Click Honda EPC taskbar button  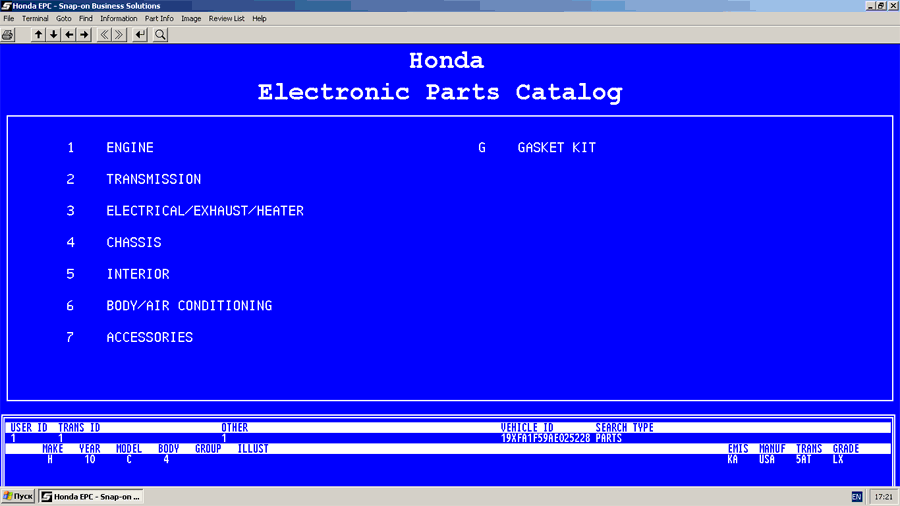(x=91, y=497)
